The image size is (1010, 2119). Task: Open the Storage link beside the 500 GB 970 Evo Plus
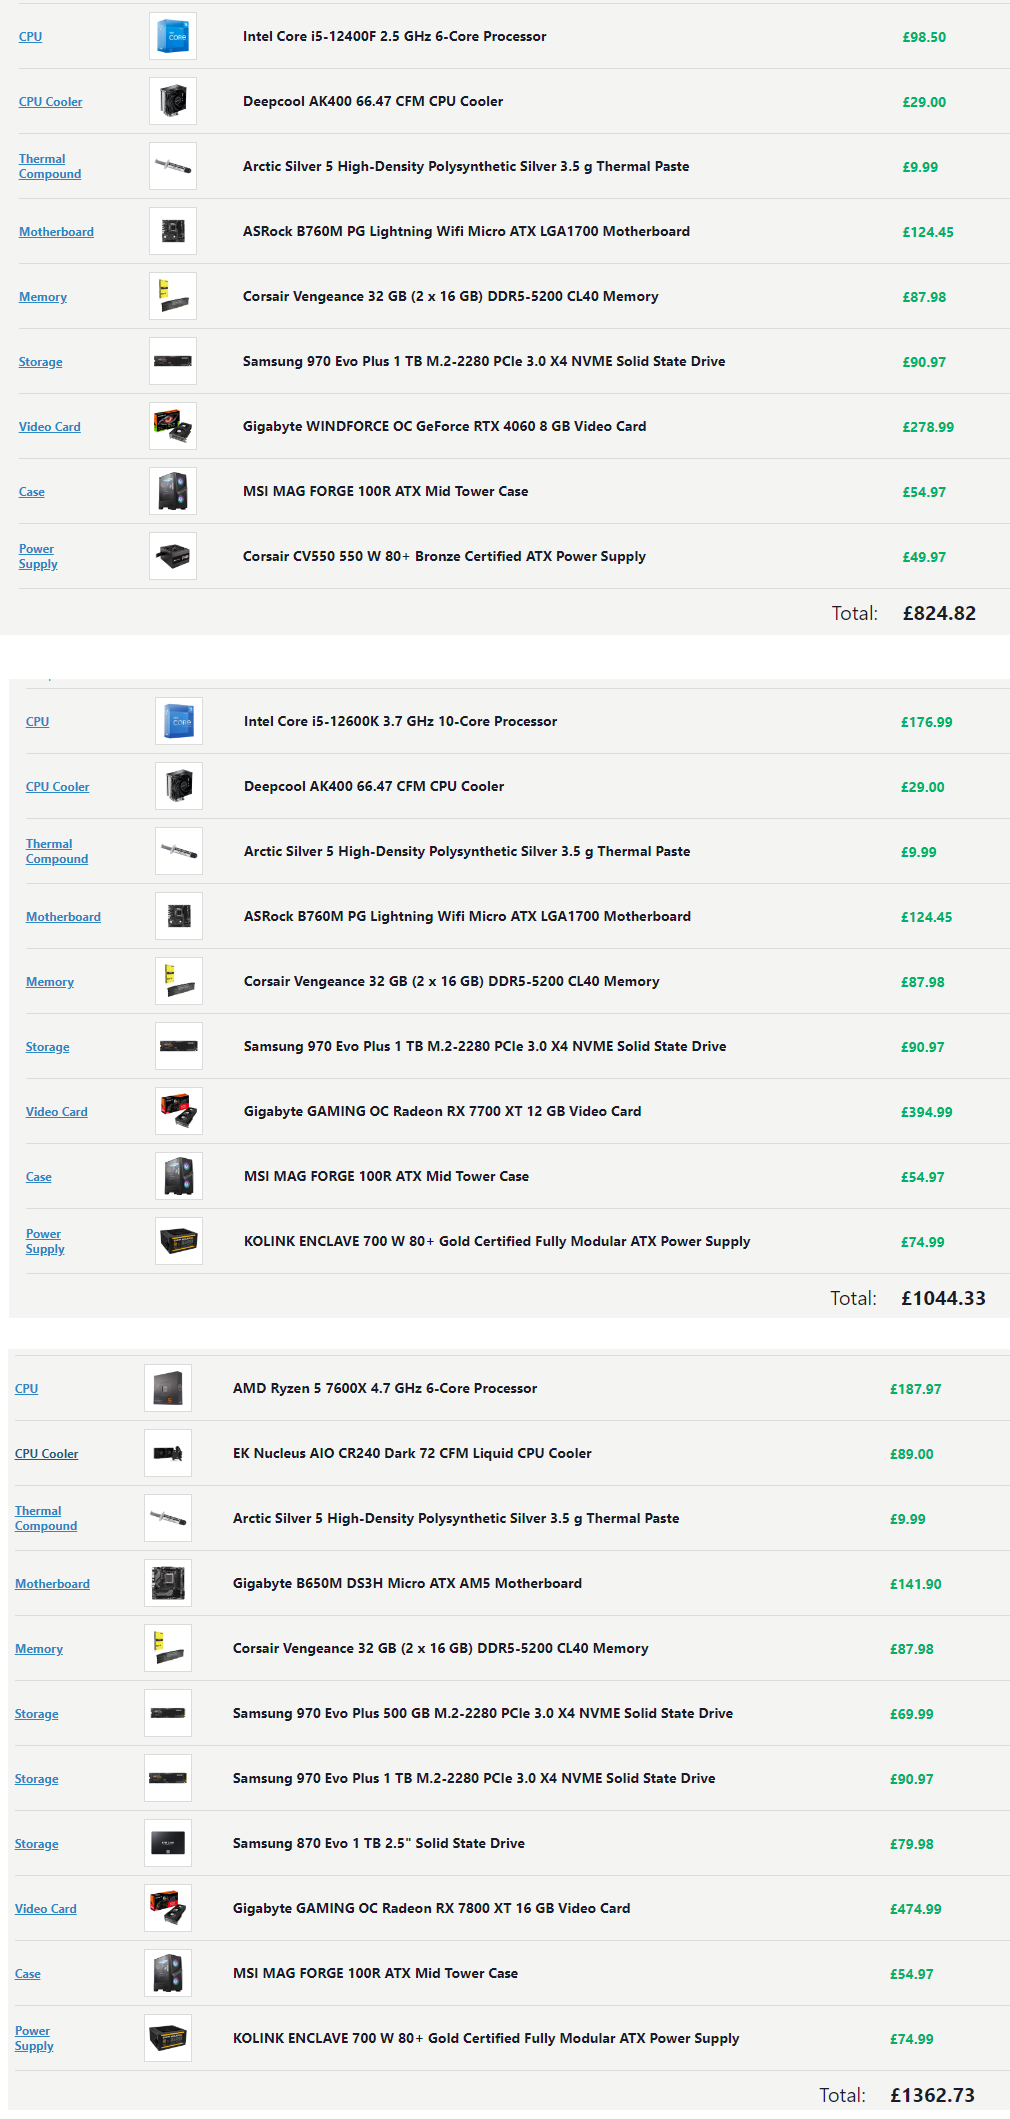36,1714
